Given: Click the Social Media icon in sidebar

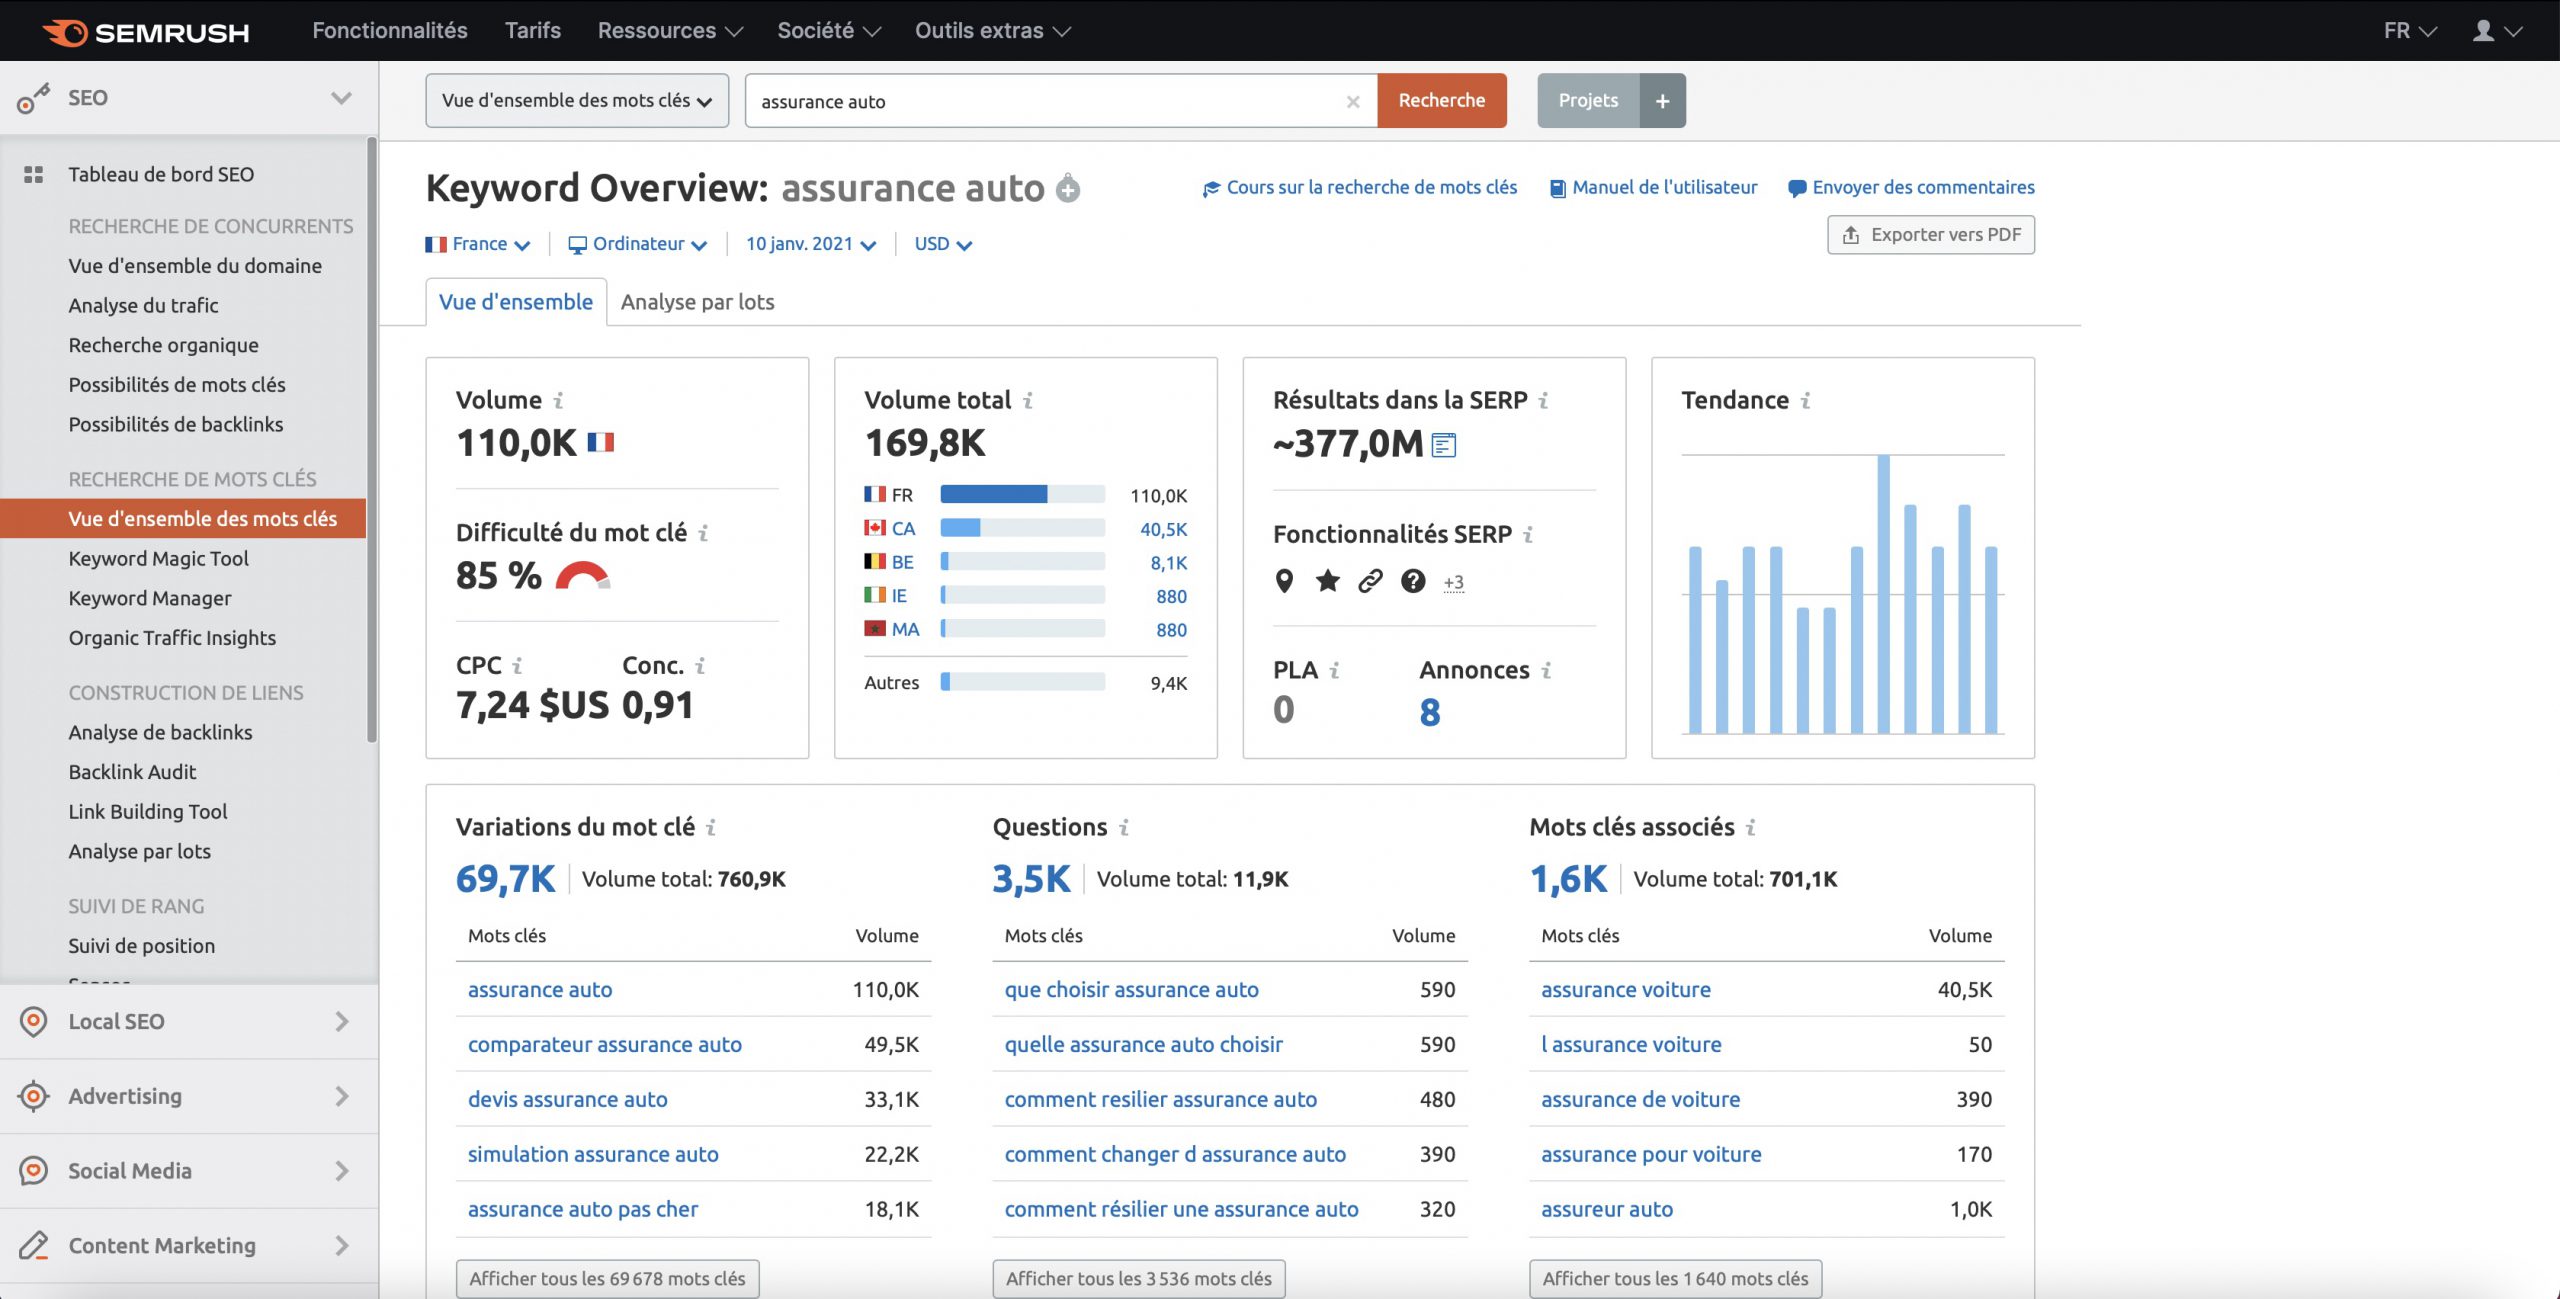Looking at the screenshot, I should pyautogui.click(x=33, y=1170).
